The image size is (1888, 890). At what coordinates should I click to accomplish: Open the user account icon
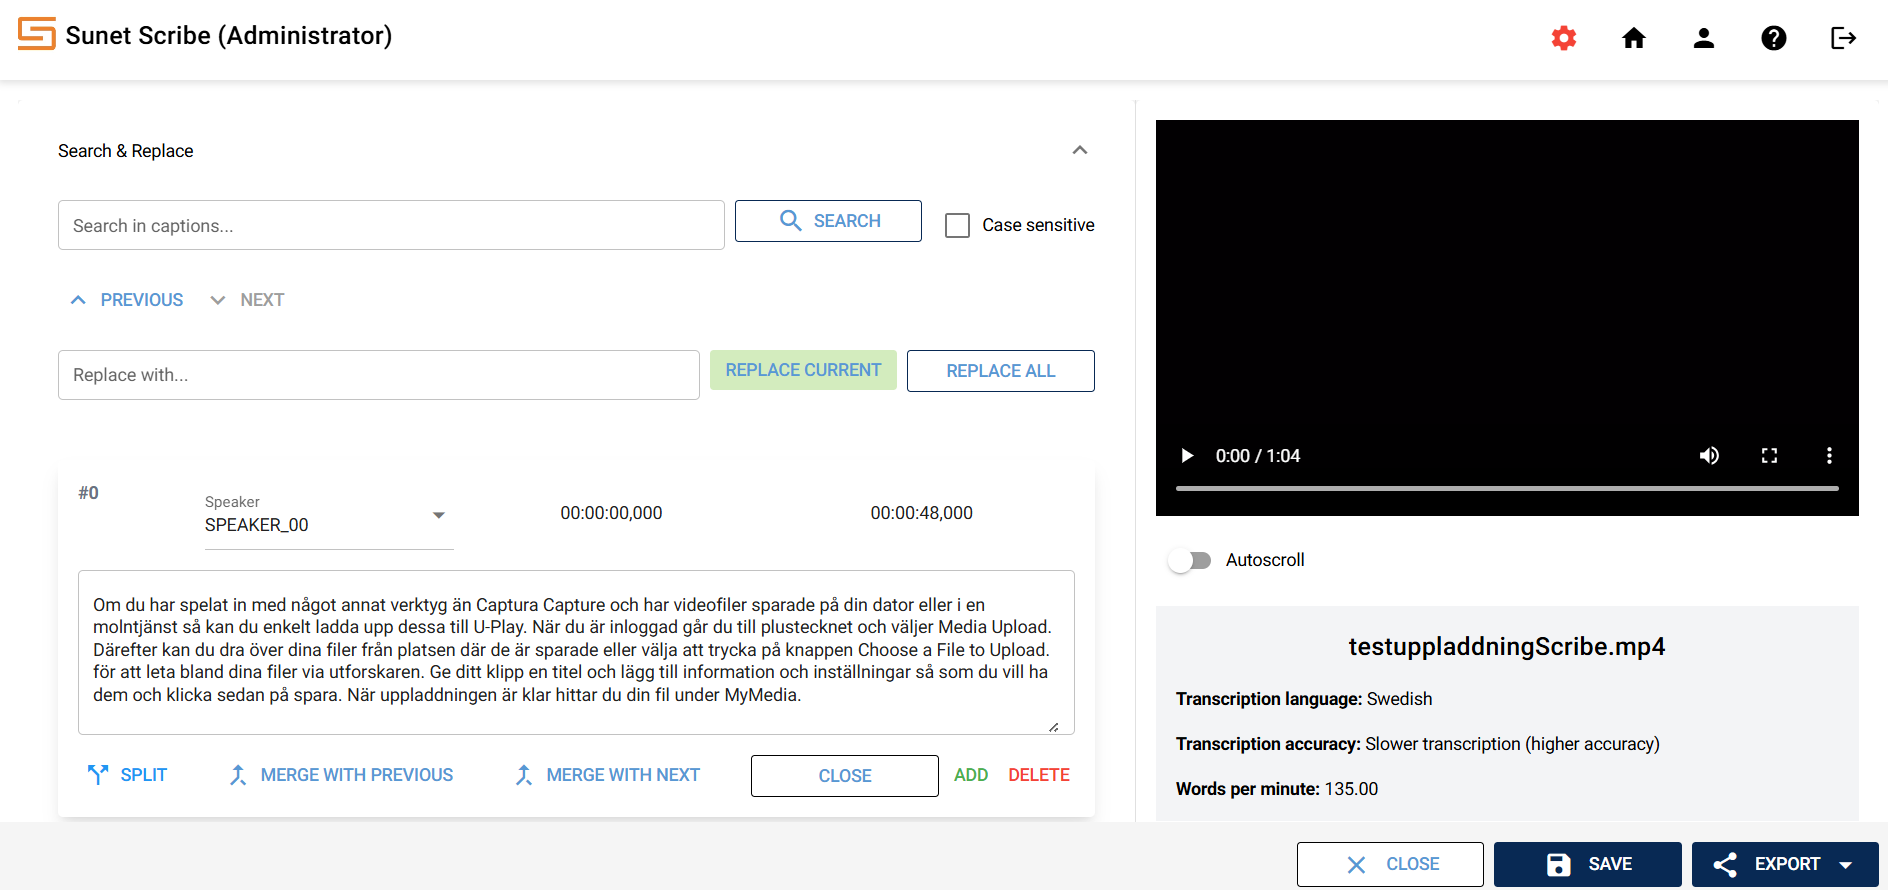click(x=1703, y=38)
